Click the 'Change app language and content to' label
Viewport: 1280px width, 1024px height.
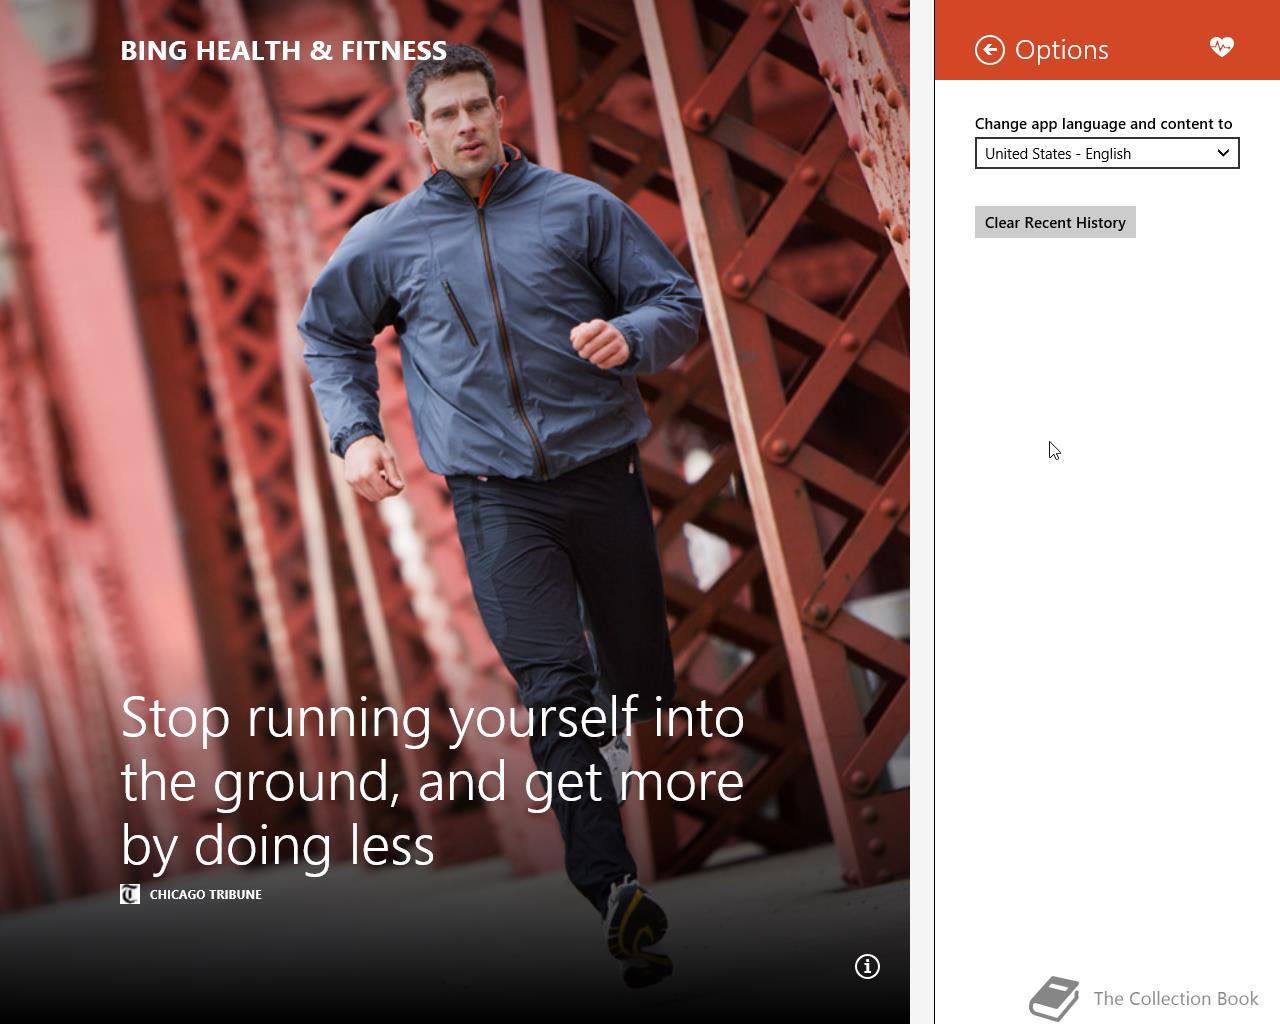(1103, 124)
